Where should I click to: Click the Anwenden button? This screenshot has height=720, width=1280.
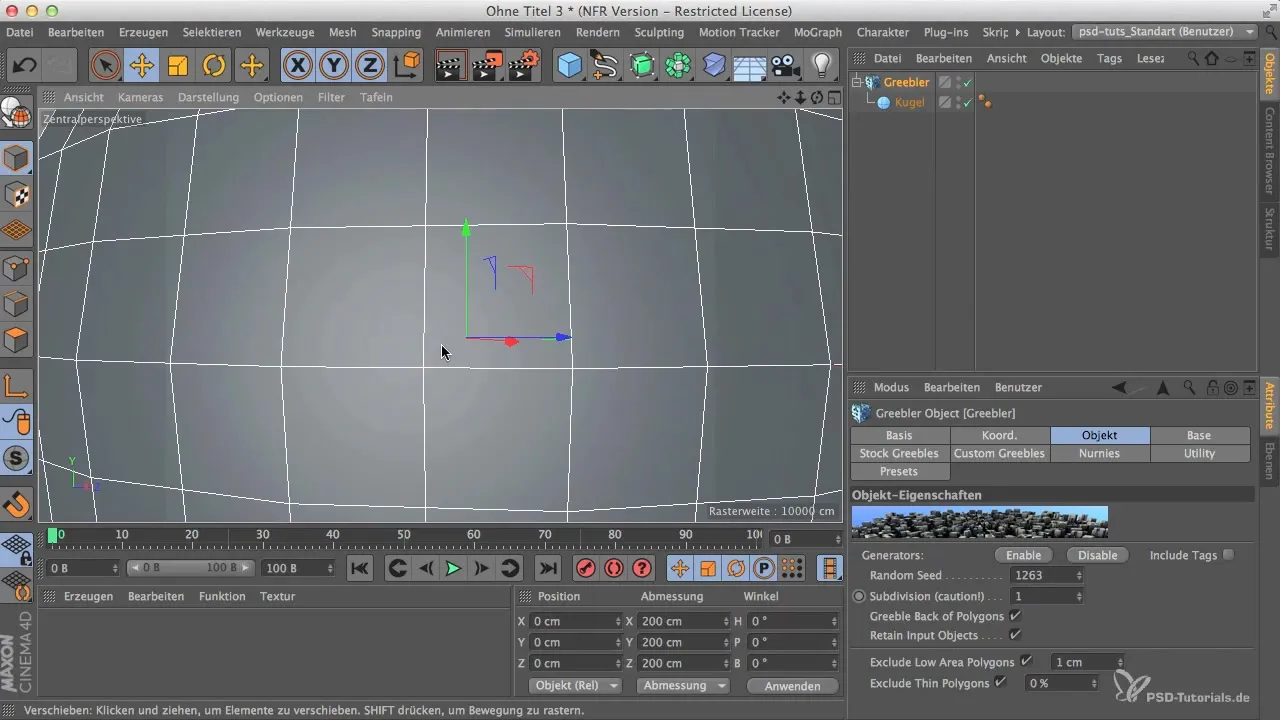[792, 686]
